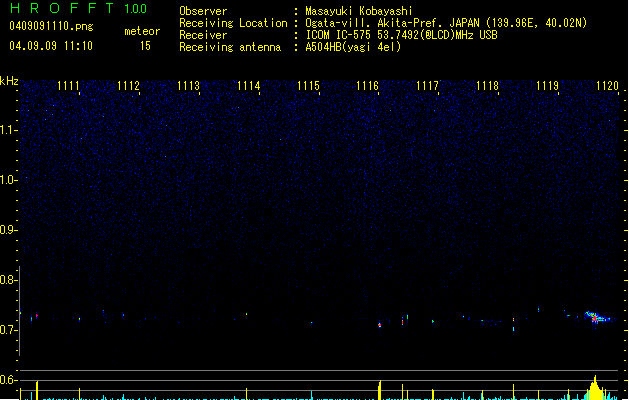Select the filename 0409091110.png

coord(51,26)
